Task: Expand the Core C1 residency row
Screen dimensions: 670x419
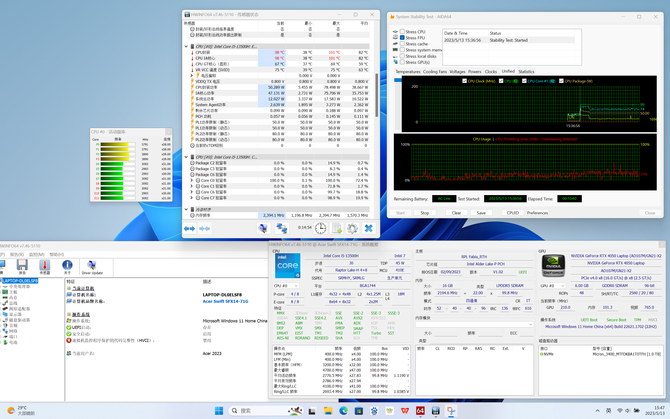Action: click(192, 186)
